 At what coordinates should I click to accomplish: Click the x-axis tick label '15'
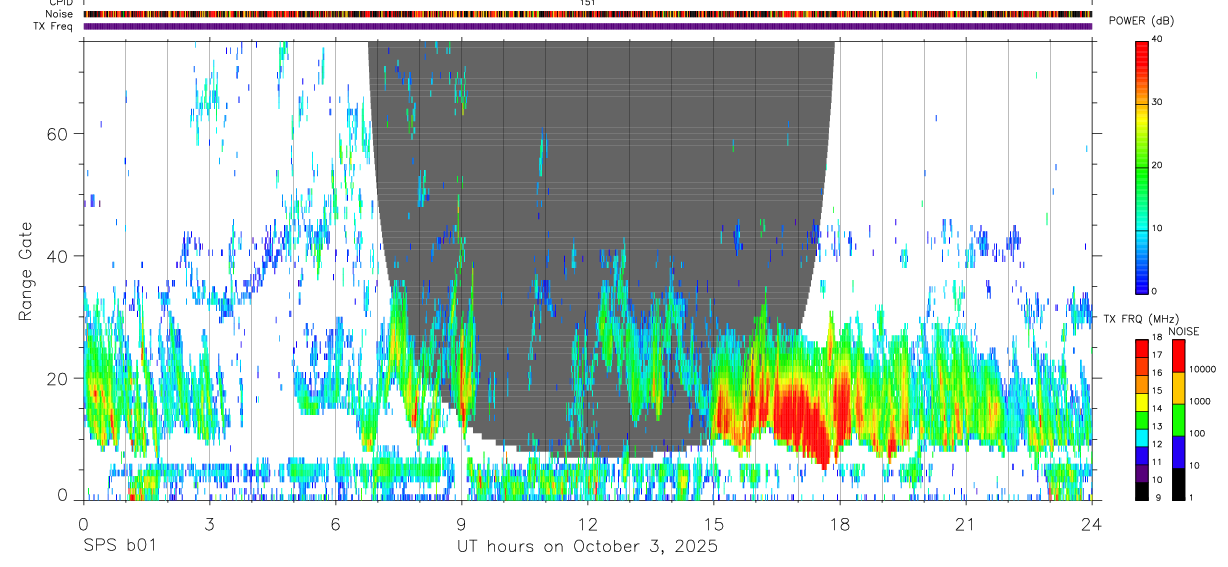click(713, 524)
